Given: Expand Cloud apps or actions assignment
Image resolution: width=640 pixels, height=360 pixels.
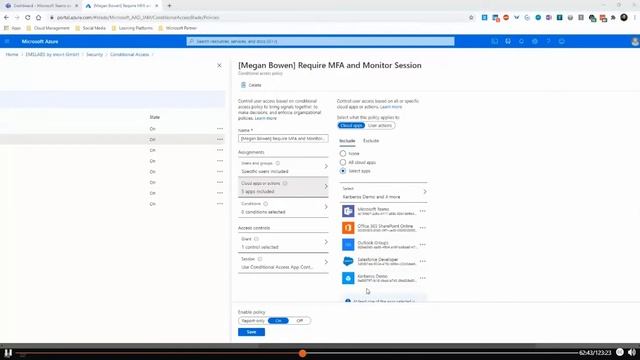Looking at the screenshot, I should pos(283,187).
